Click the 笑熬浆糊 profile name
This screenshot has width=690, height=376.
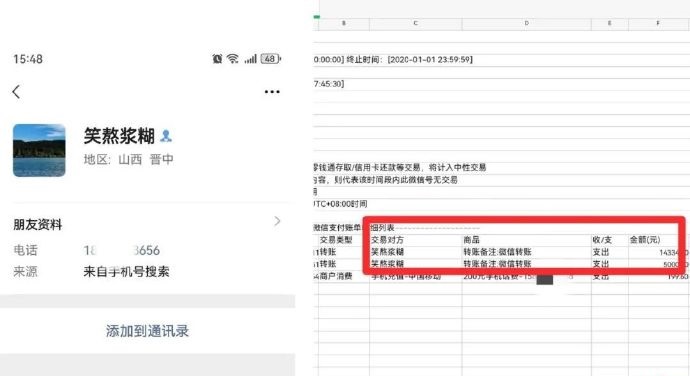point(119,136)
